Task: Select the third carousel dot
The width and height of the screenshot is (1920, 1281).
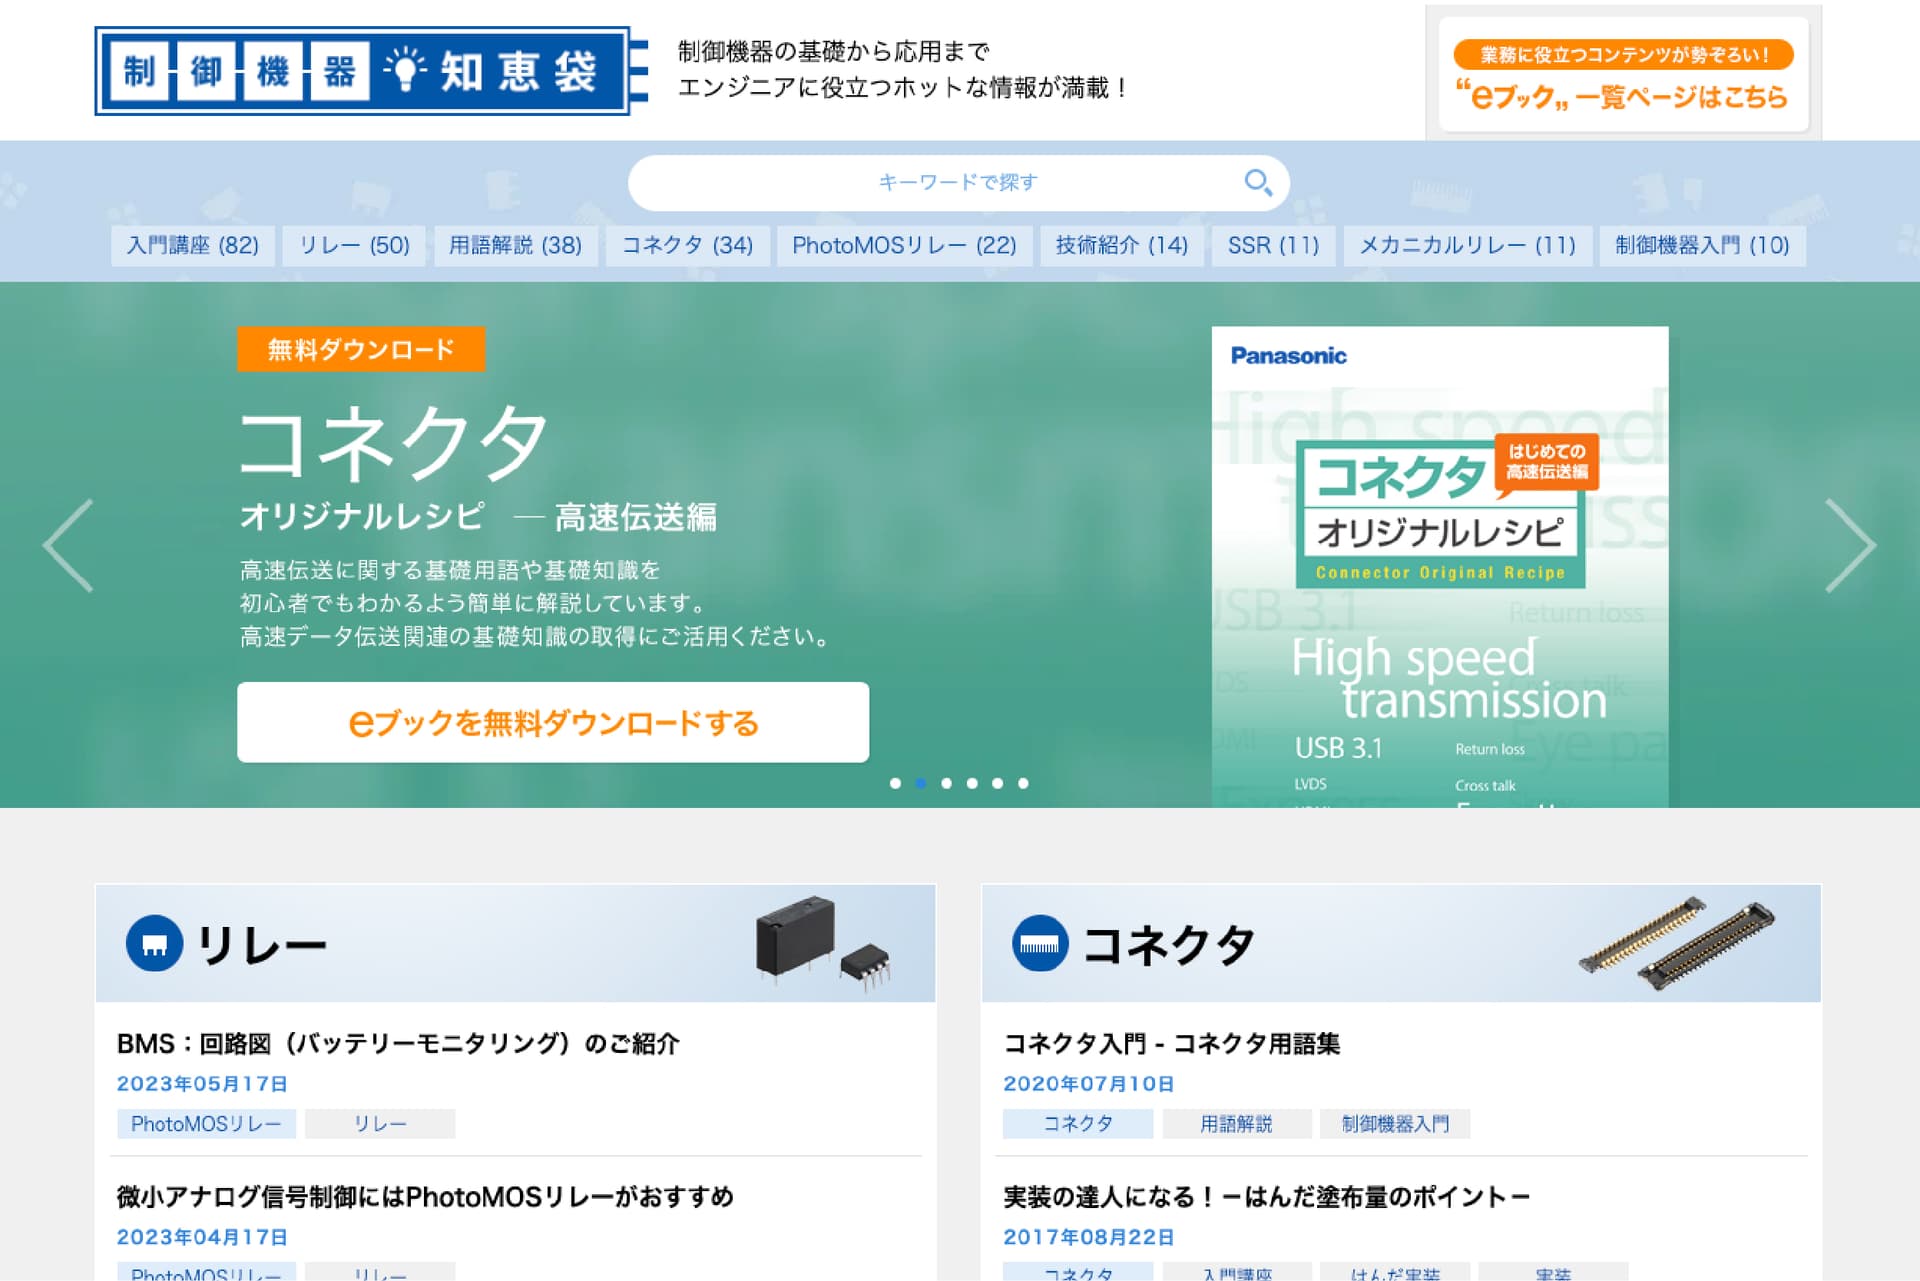Action: point(946,783)
